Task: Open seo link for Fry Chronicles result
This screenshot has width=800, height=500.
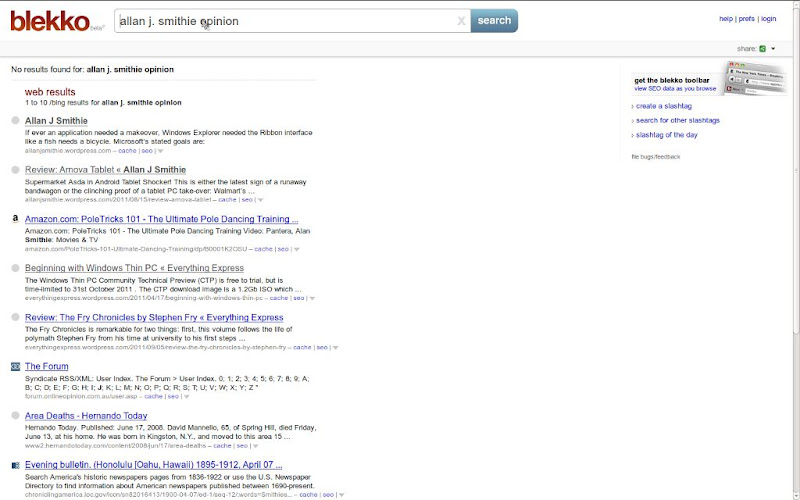Action: point(322,347)
